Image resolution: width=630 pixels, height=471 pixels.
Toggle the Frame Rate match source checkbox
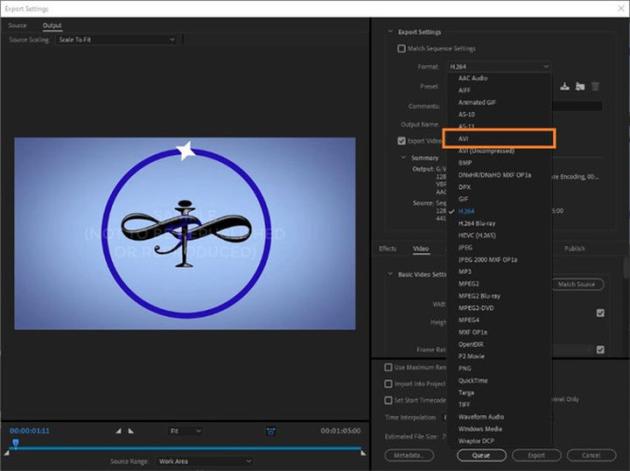(x=600, y=350)
